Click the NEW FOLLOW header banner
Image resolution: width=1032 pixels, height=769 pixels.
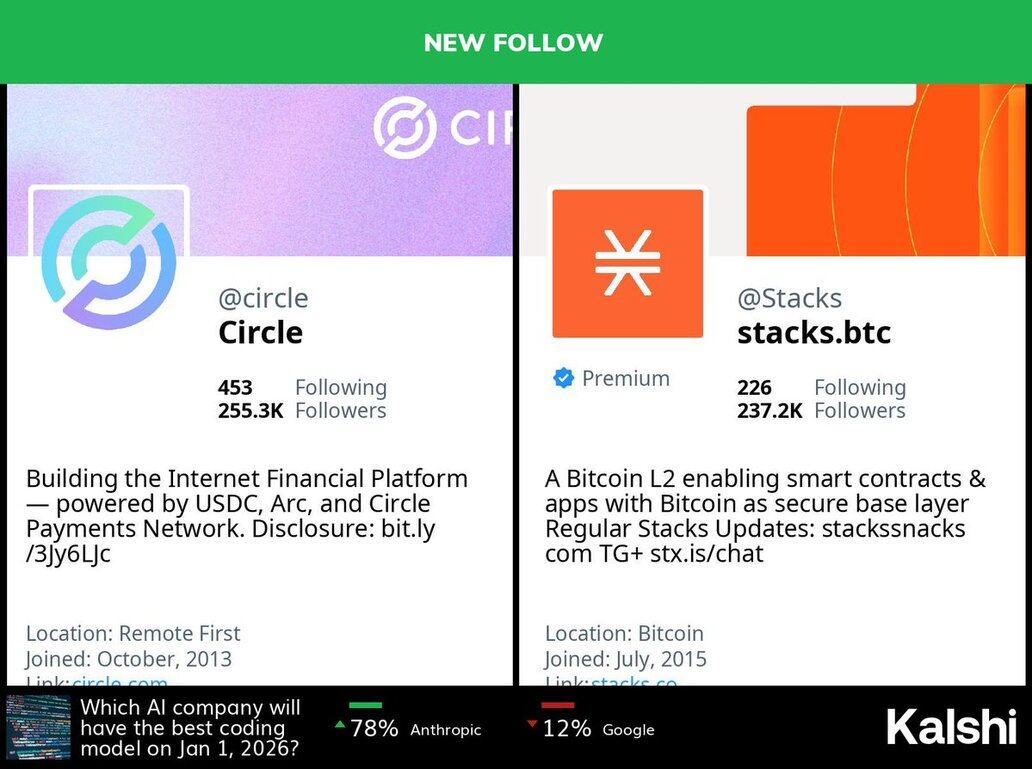[x=514, y=42]
